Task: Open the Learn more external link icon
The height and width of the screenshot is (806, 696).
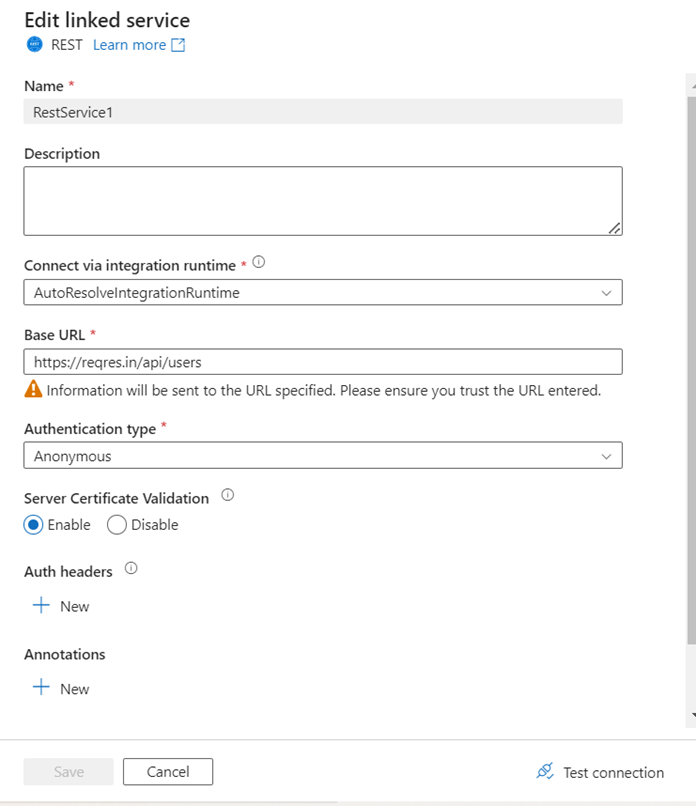Action: (x=178, y=45)
